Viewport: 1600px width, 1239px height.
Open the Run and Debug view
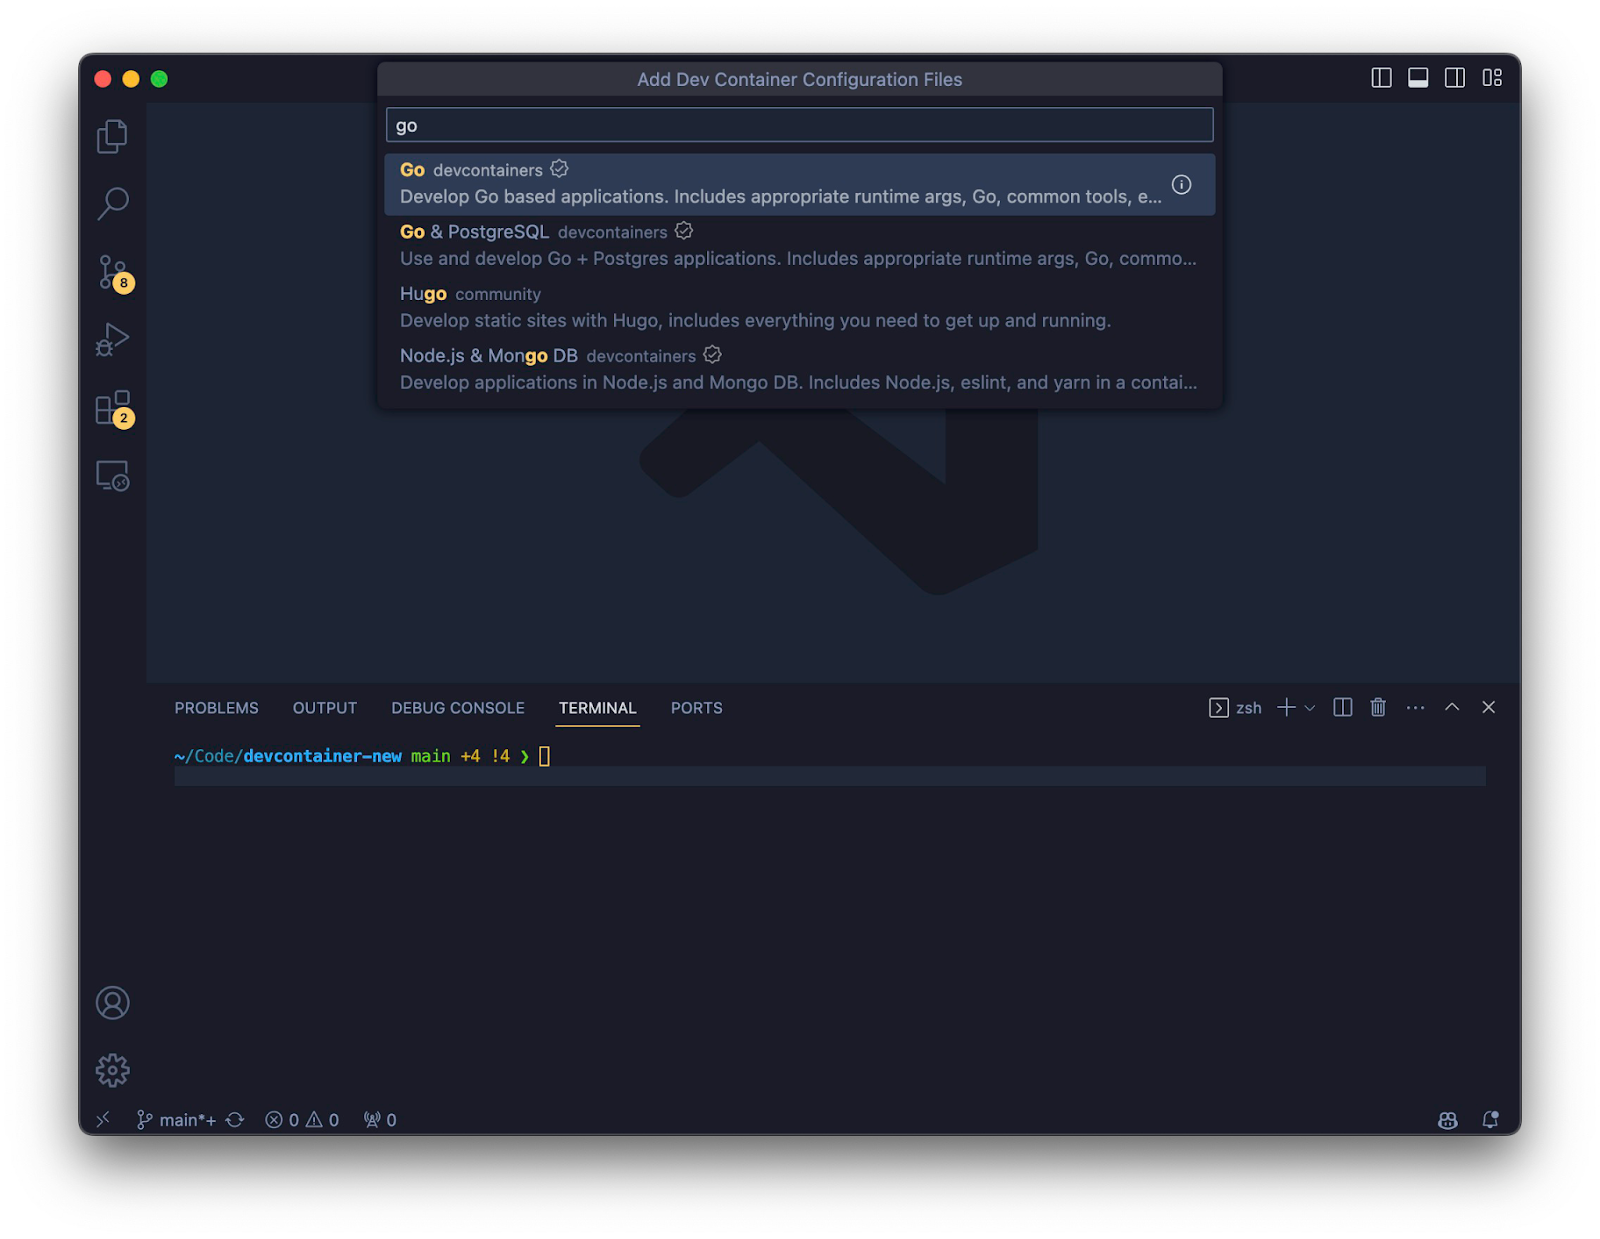coord(112,340)
